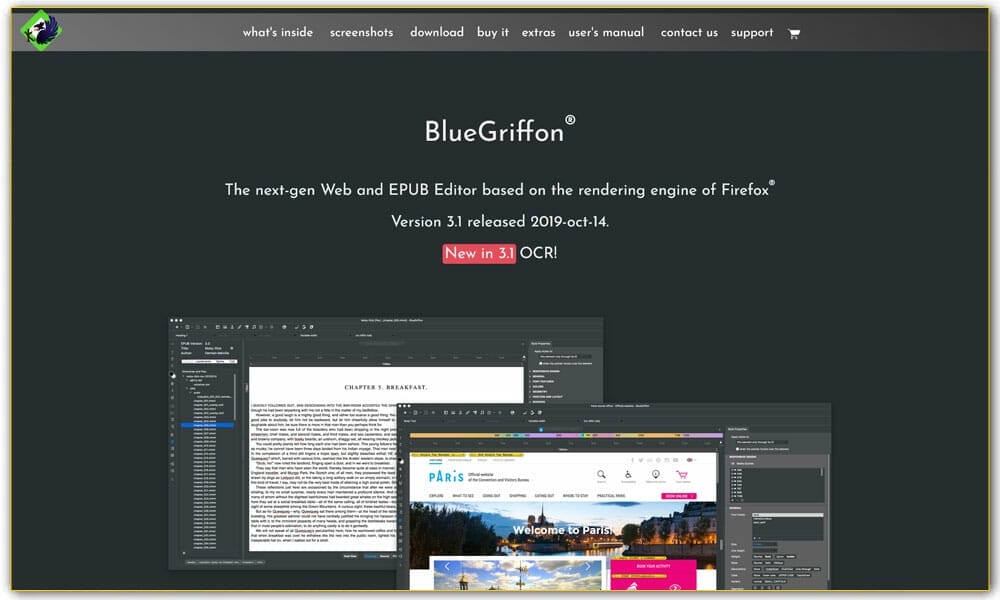Screen dimensions: 1000x600
Task: Click the pink shopping cart icon on the Paris page
Action: [680, 475]
